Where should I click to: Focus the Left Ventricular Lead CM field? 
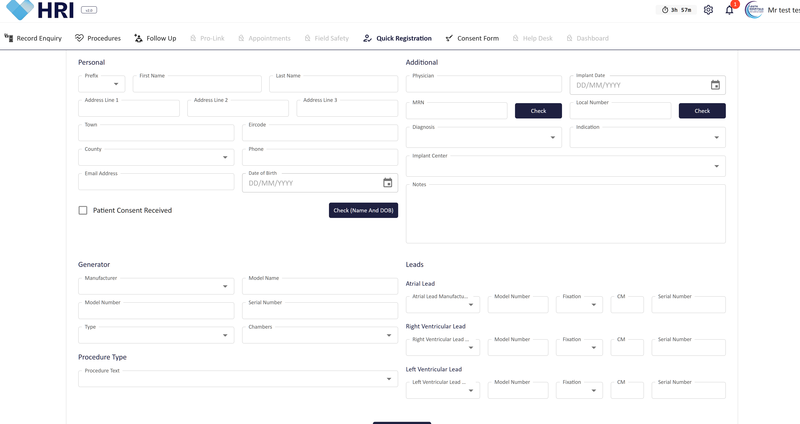[627, 390]
